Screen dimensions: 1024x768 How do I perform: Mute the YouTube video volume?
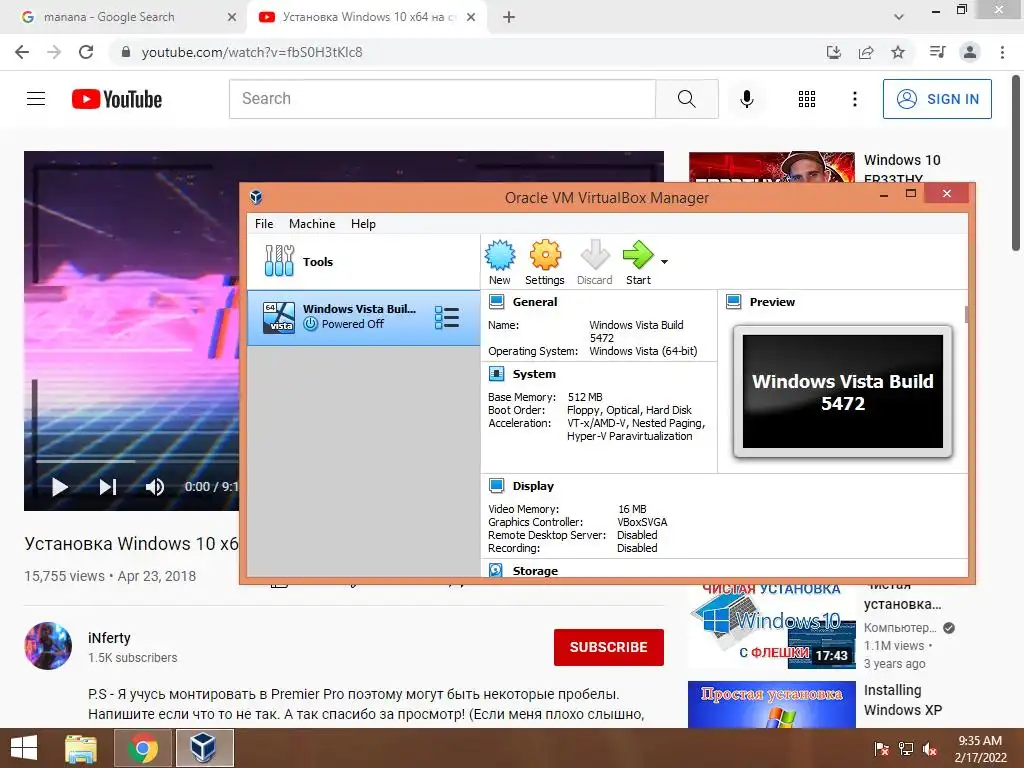click(x=155, y=487)
